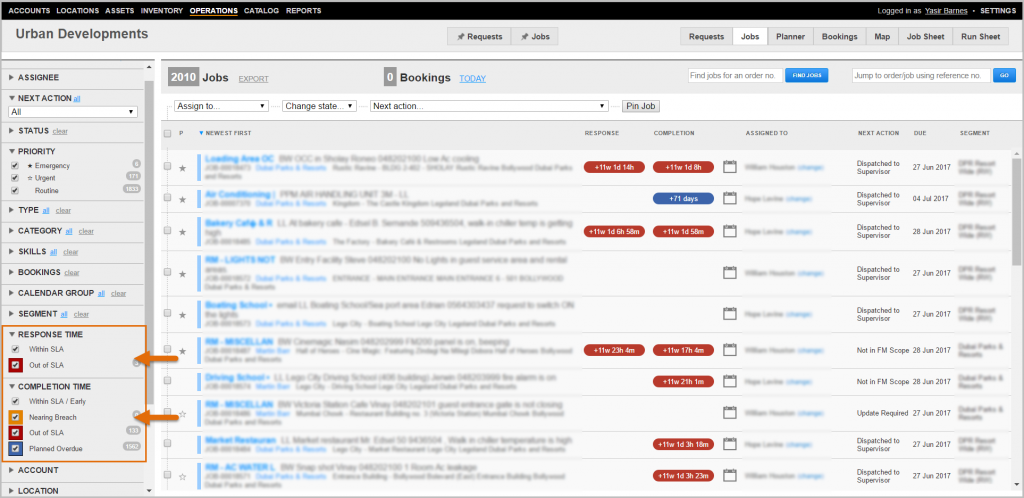Open the calendar icon for the Air Conditioning job
This screenshot has width=1024, height=498.
coord(729,199)
